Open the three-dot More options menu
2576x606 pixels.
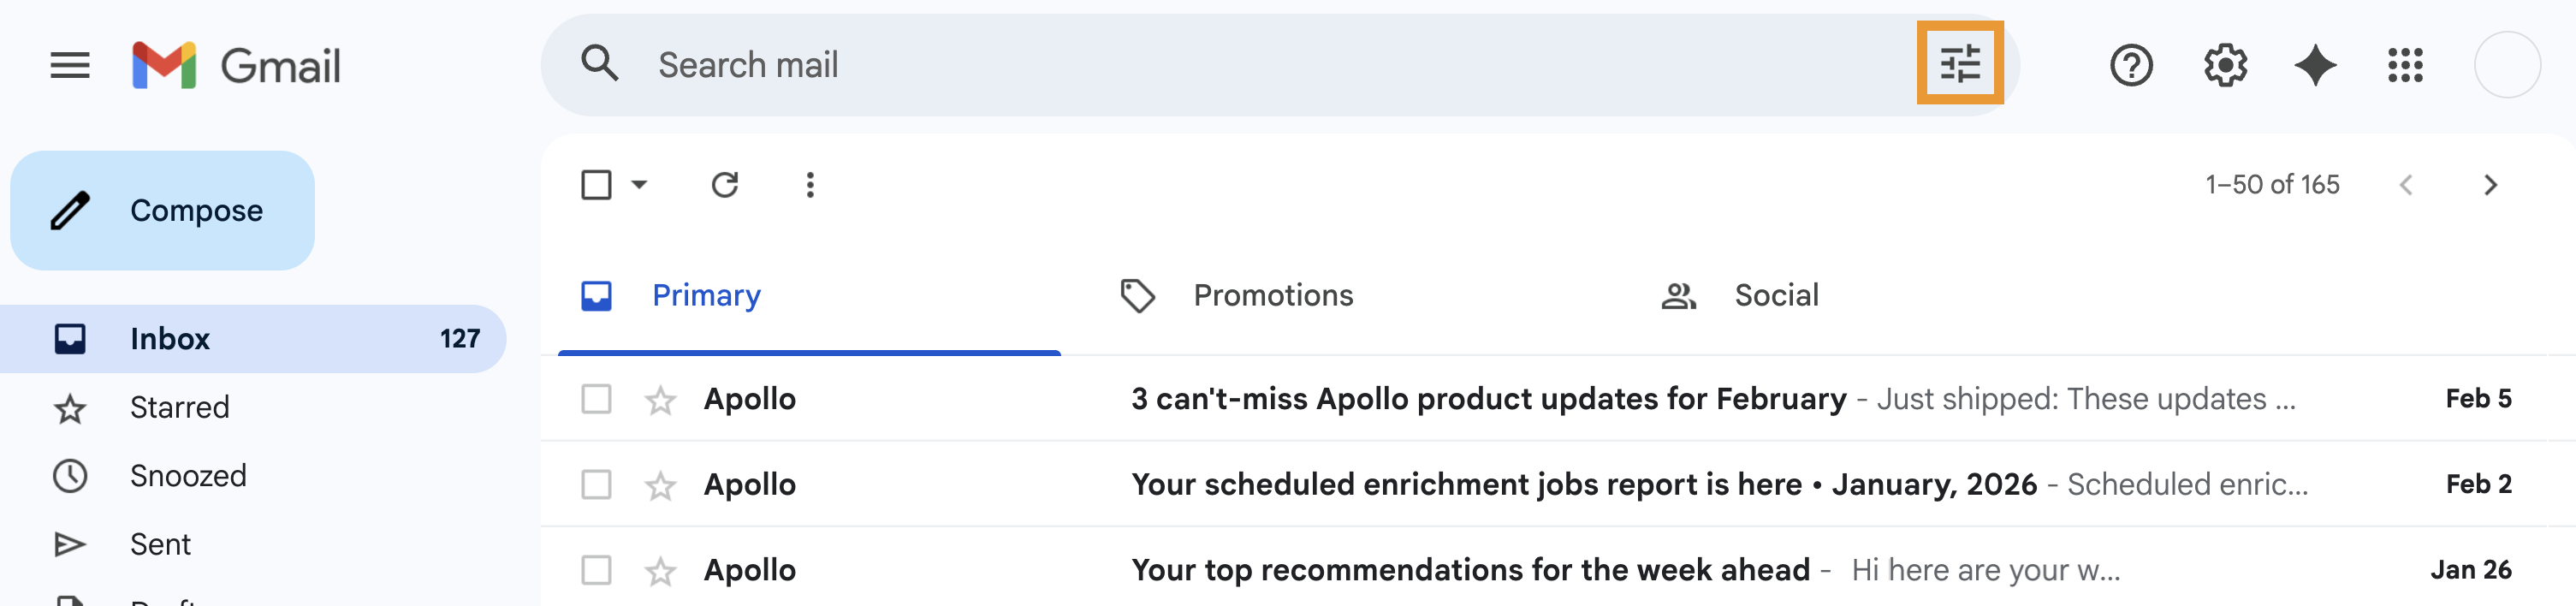tap(810, 185)
